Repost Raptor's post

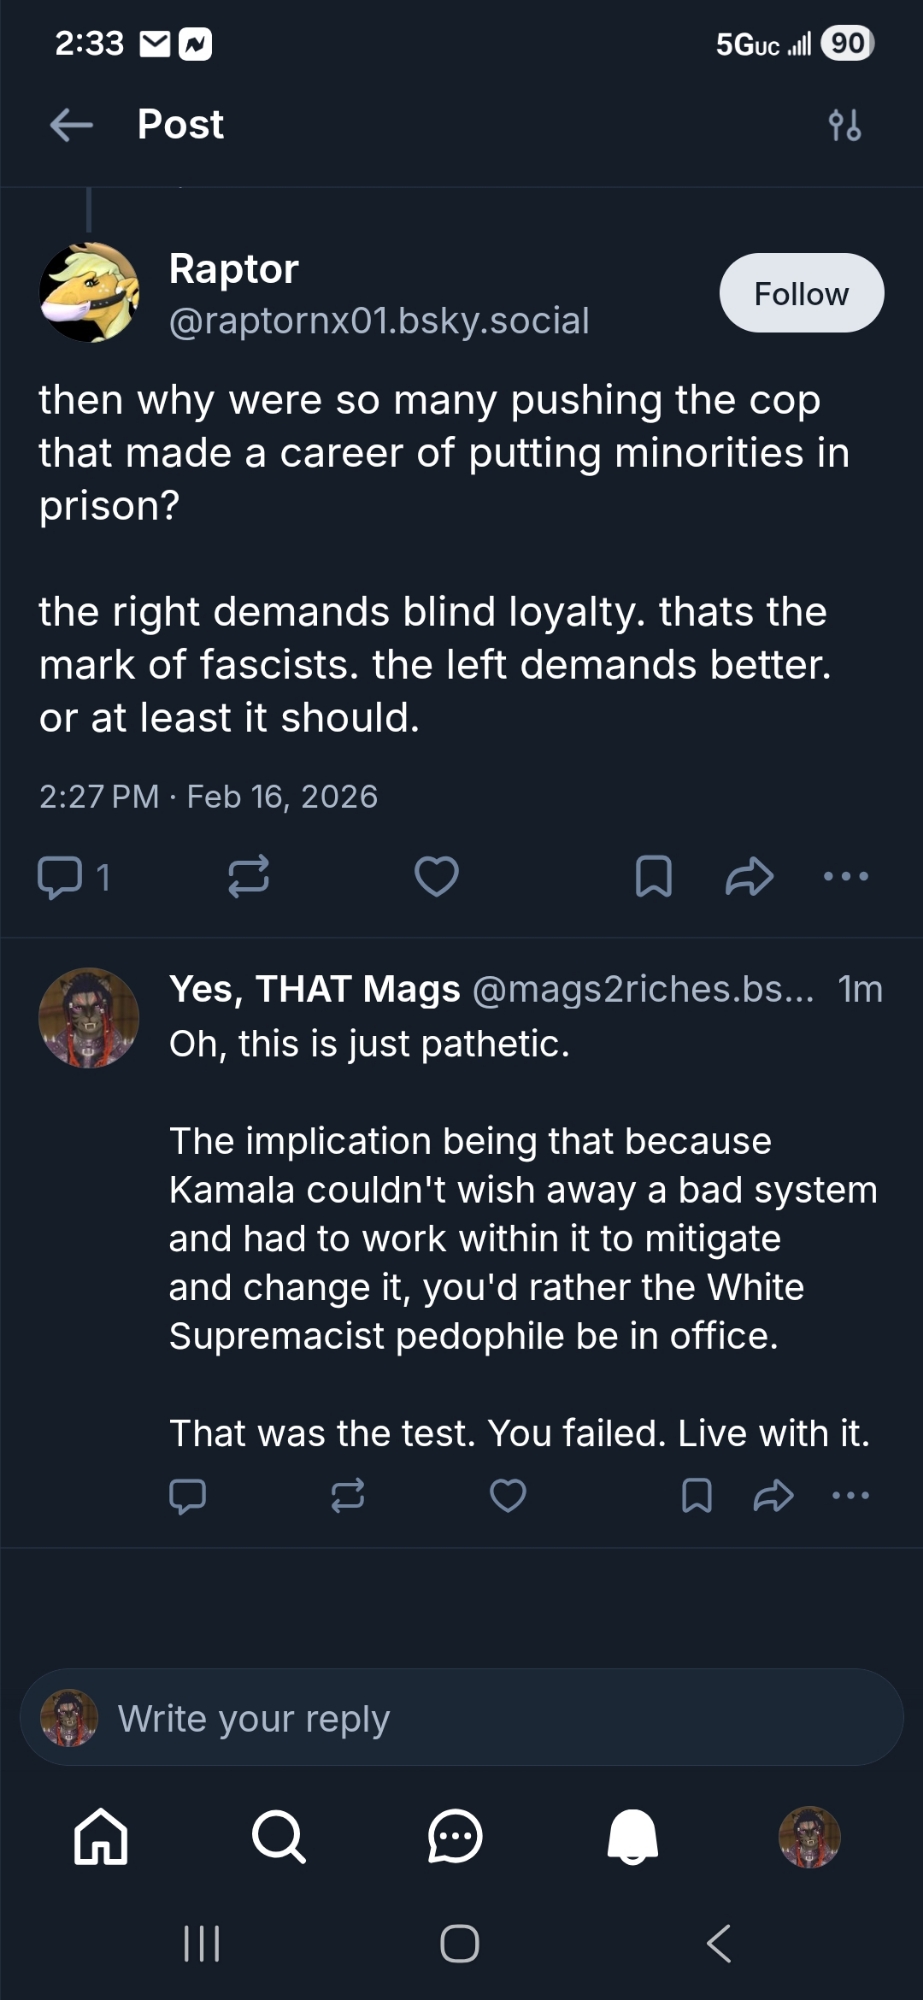(248, 877)
